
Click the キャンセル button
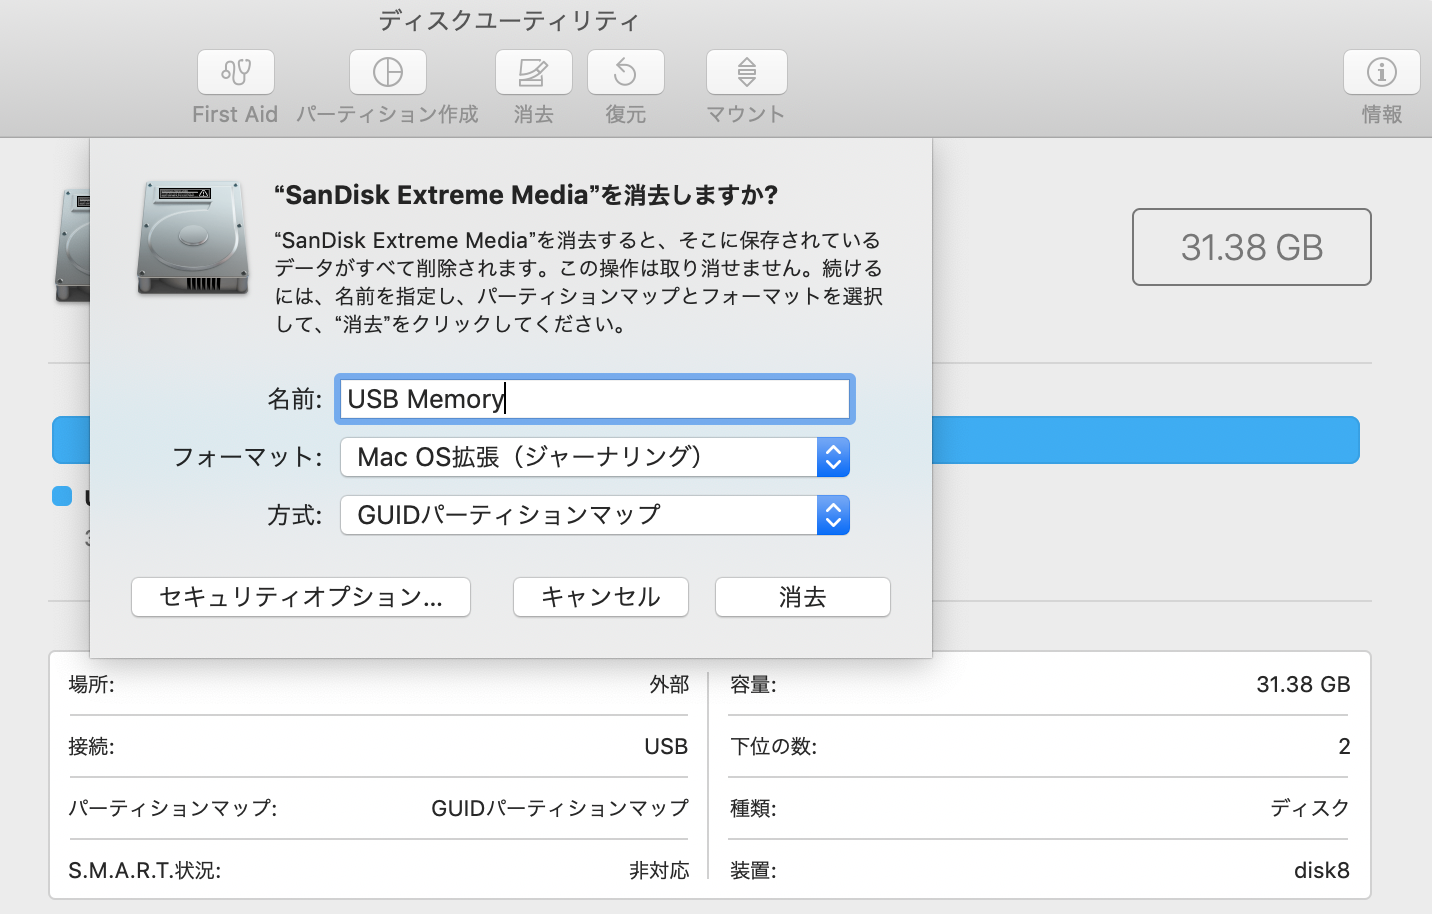601,597
